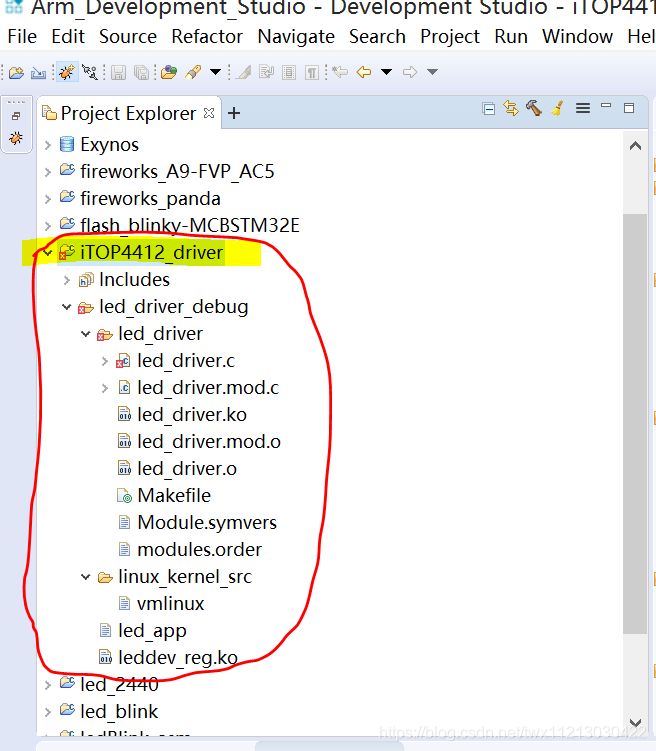The height and width of the screenshot is (751, 656).
Task: Click the Forward navigation arrow
Action: click(x=410, y=72)
